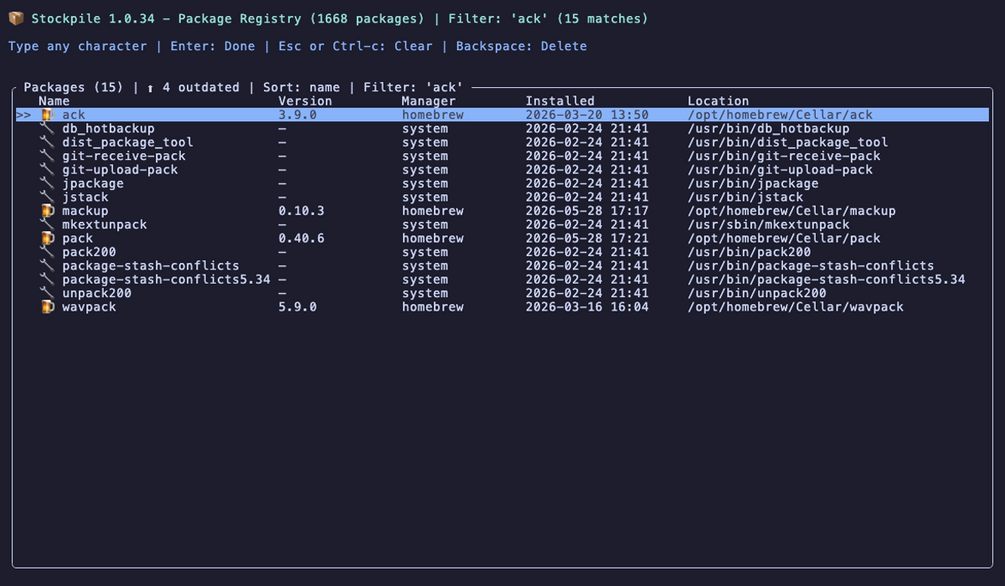Select the db_hotbackup package name
Screen dimensions: 1005x586
point(108,128)
